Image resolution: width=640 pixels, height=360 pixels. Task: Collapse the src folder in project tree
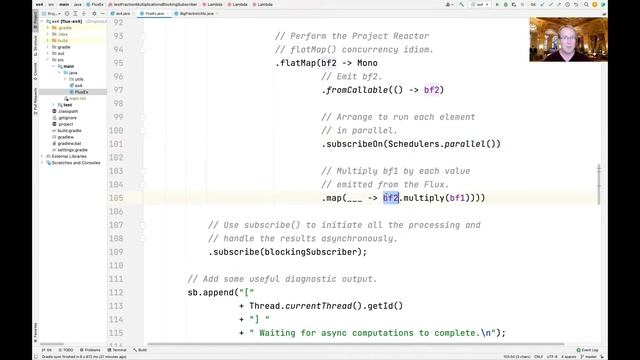pos(48,60)
